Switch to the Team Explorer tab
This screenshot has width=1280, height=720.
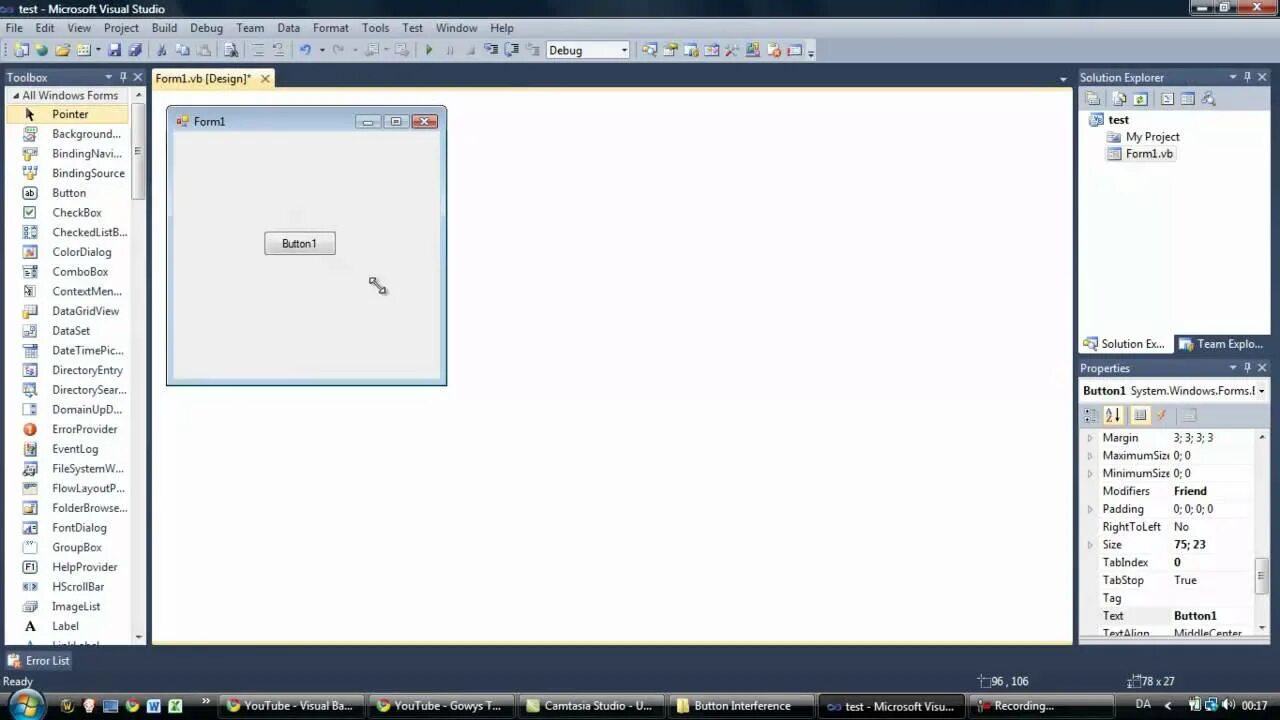tap(1221, 344)
